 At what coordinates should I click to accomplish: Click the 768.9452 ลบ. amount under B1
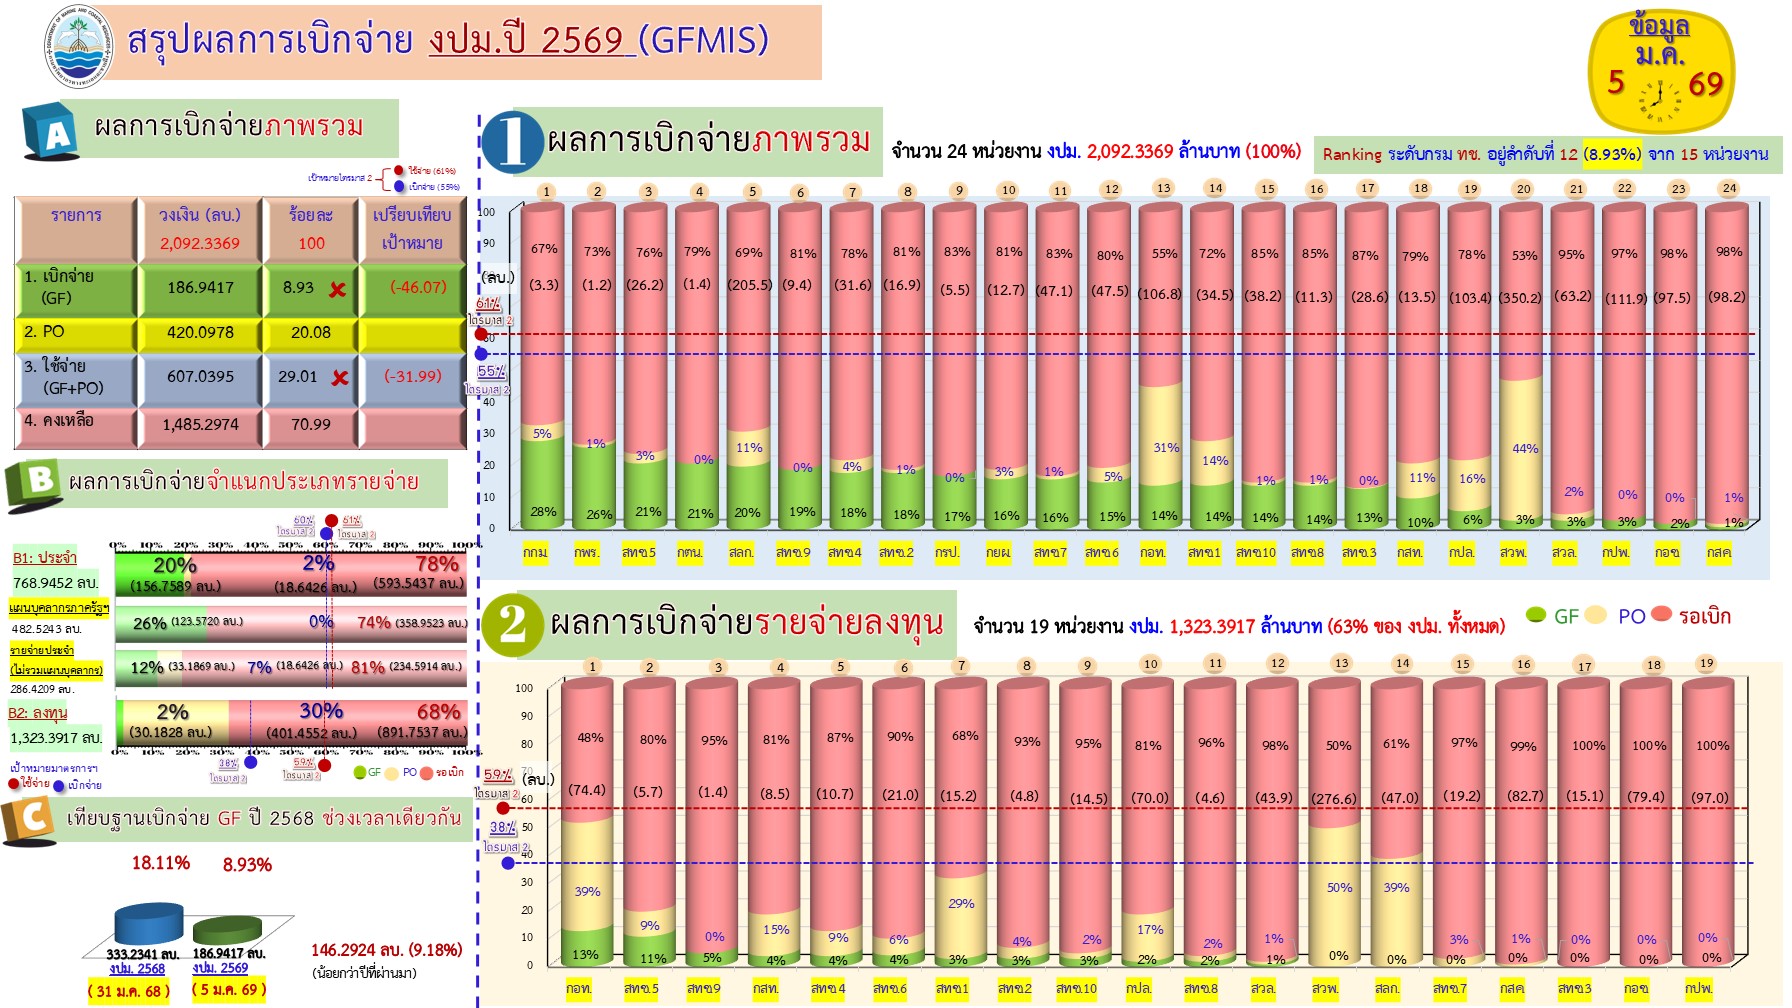point(55,583)
